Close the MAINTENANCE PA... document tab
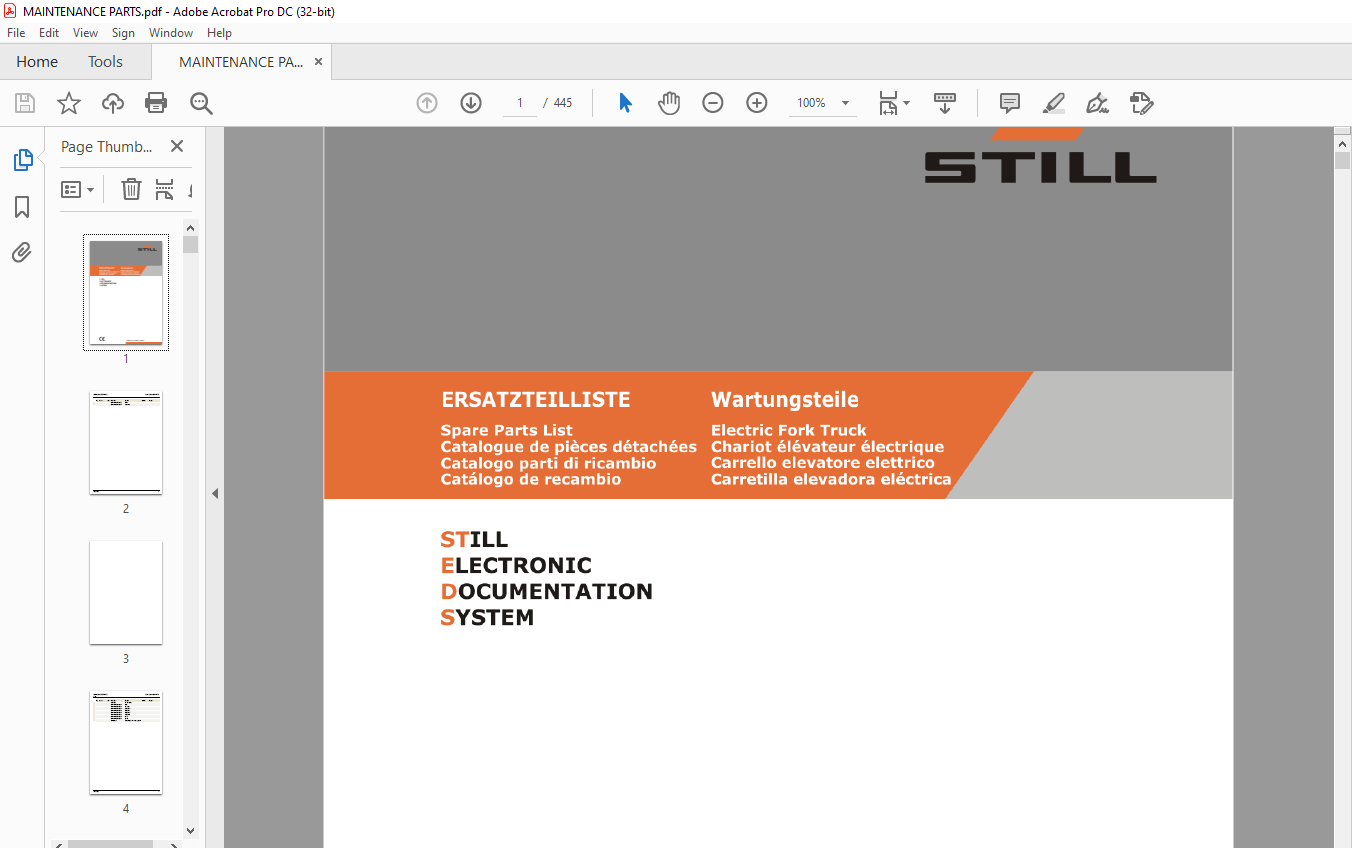 (319, 62)
